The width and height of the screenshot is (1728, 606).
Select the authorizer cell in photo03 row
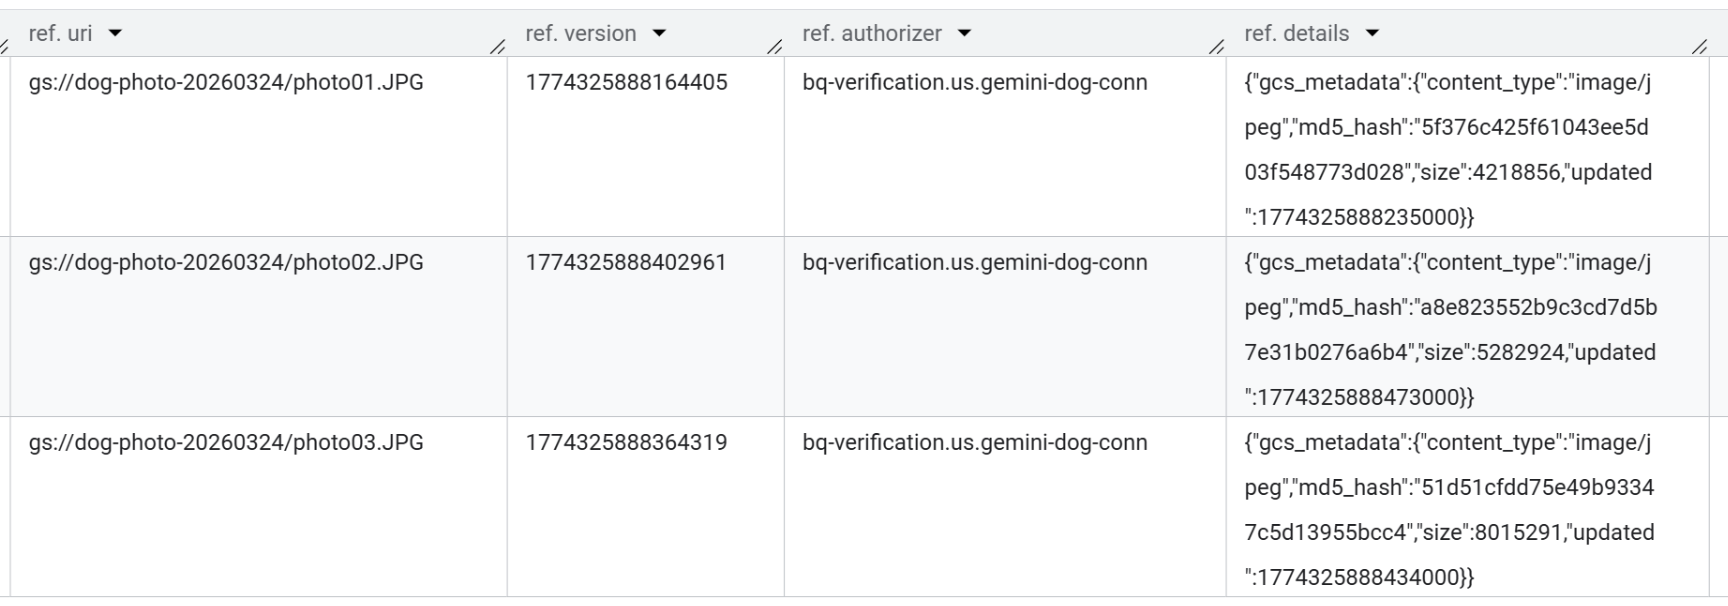pos(974,443)
